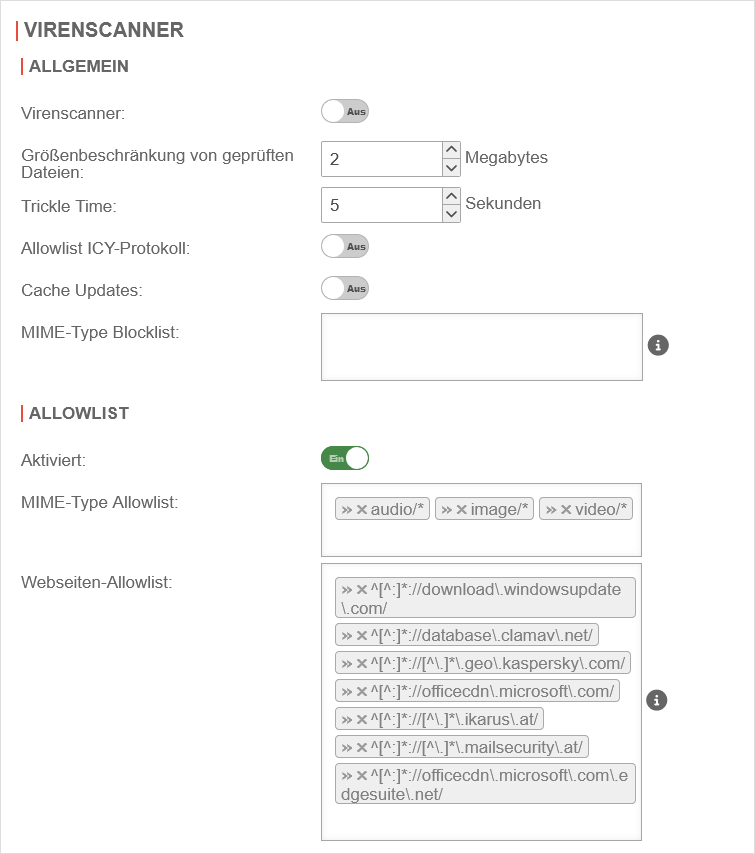Screen dimensions: 755x854
Task: Decrease Trickle Time with down arrow
Action: (x=451, y=214)
